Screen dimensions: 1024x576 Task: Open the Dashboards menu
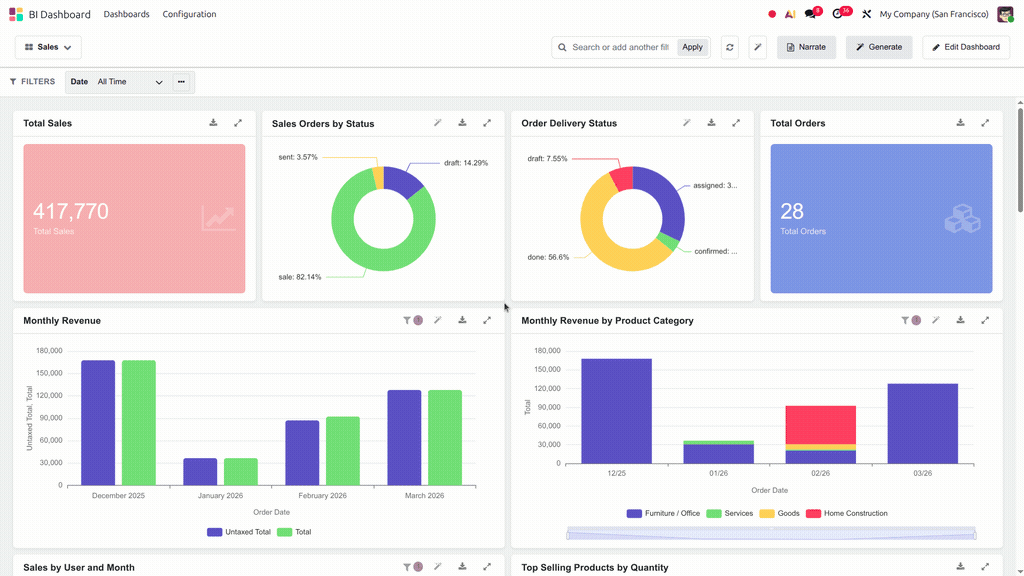coord(126,14)
